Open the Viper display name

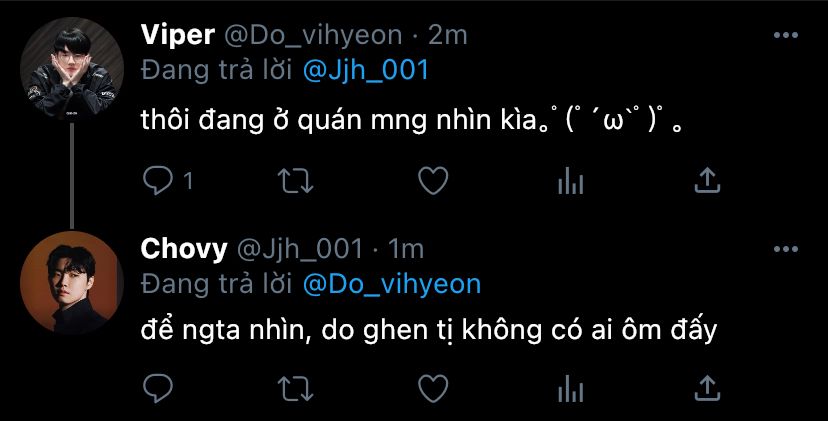[x=178, y=35]
